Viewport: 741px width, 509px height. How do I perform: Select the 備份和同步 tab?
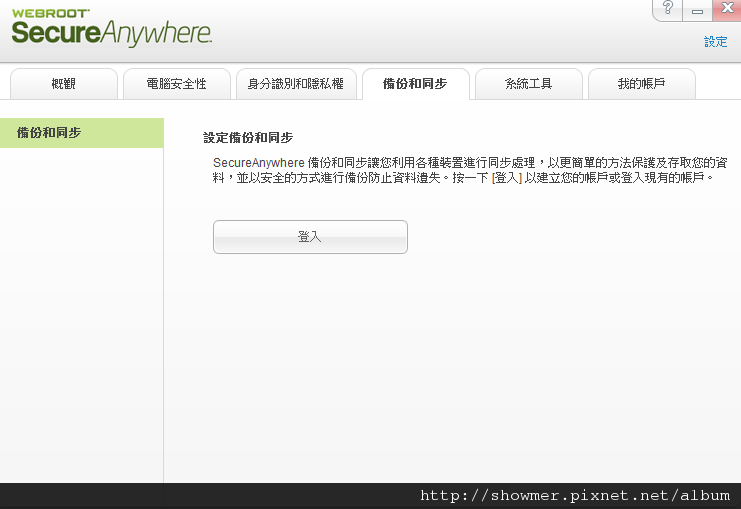click(416, 84)
